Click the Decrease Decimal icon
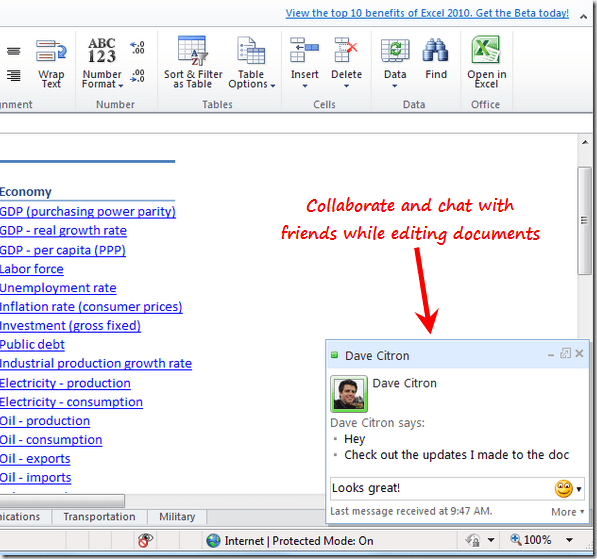 tap(137, 75)
